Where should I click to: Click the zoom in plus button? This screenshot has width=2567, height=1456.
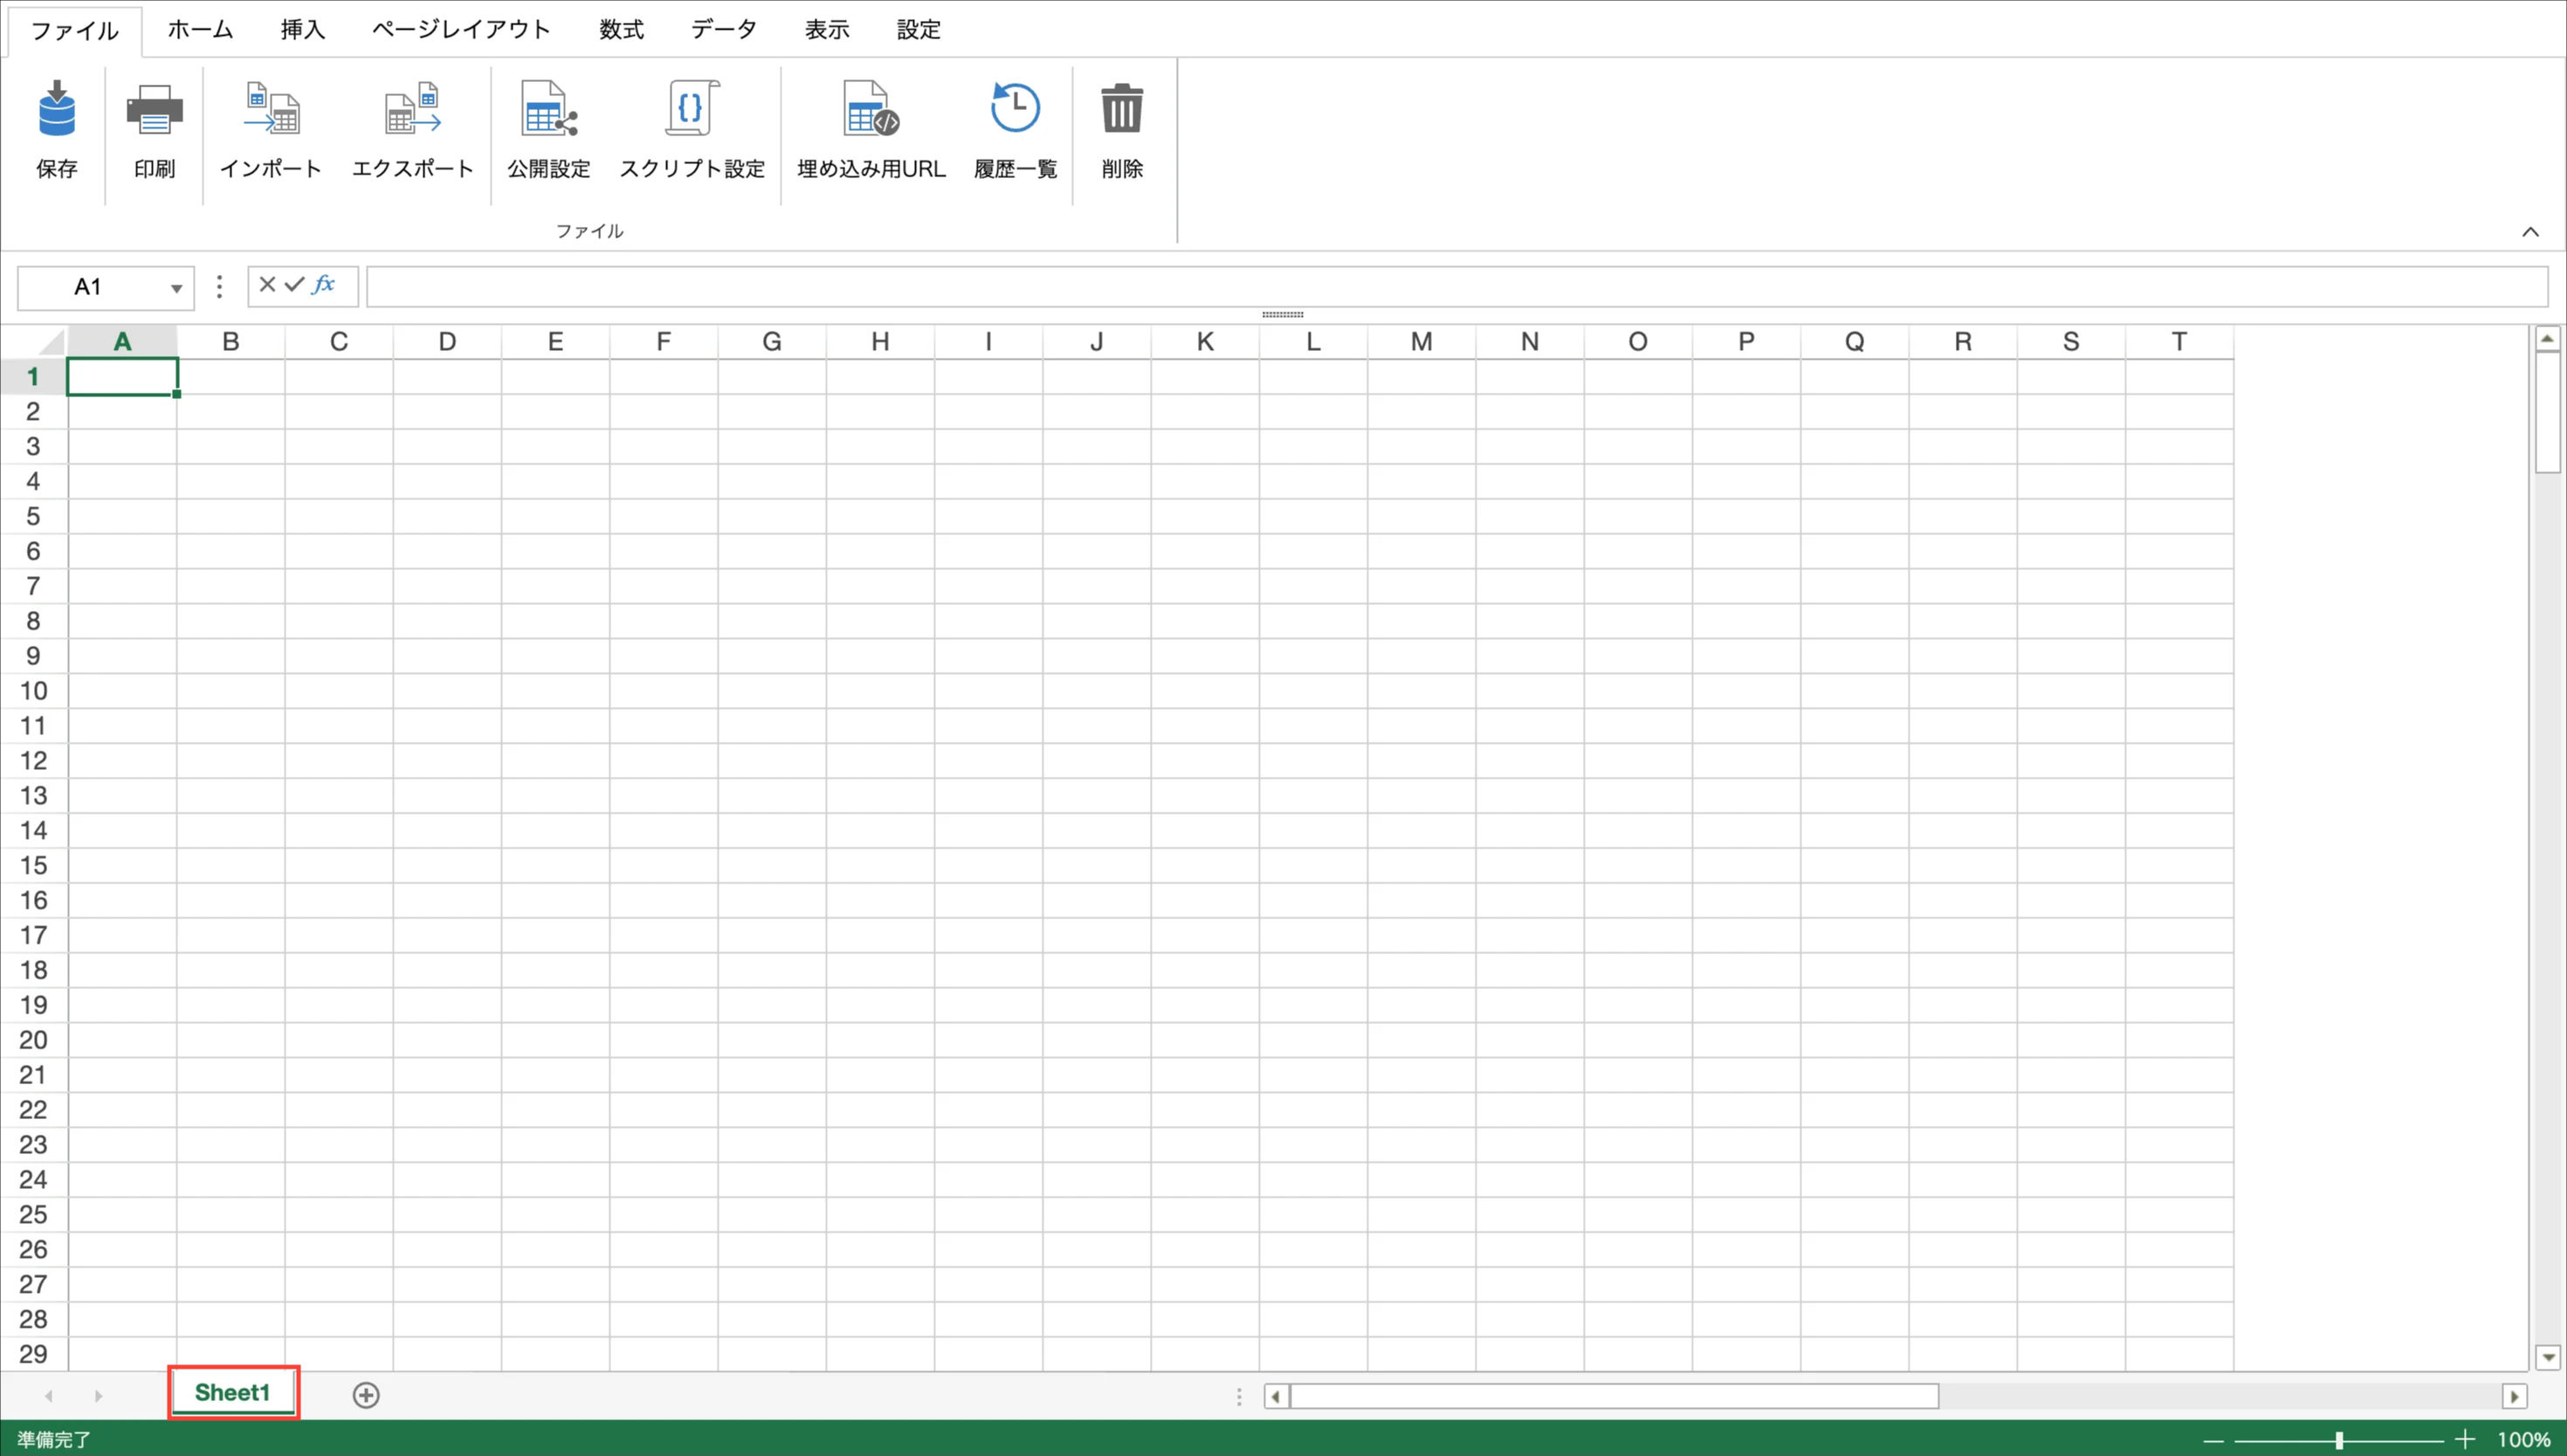(2465, 1440)
